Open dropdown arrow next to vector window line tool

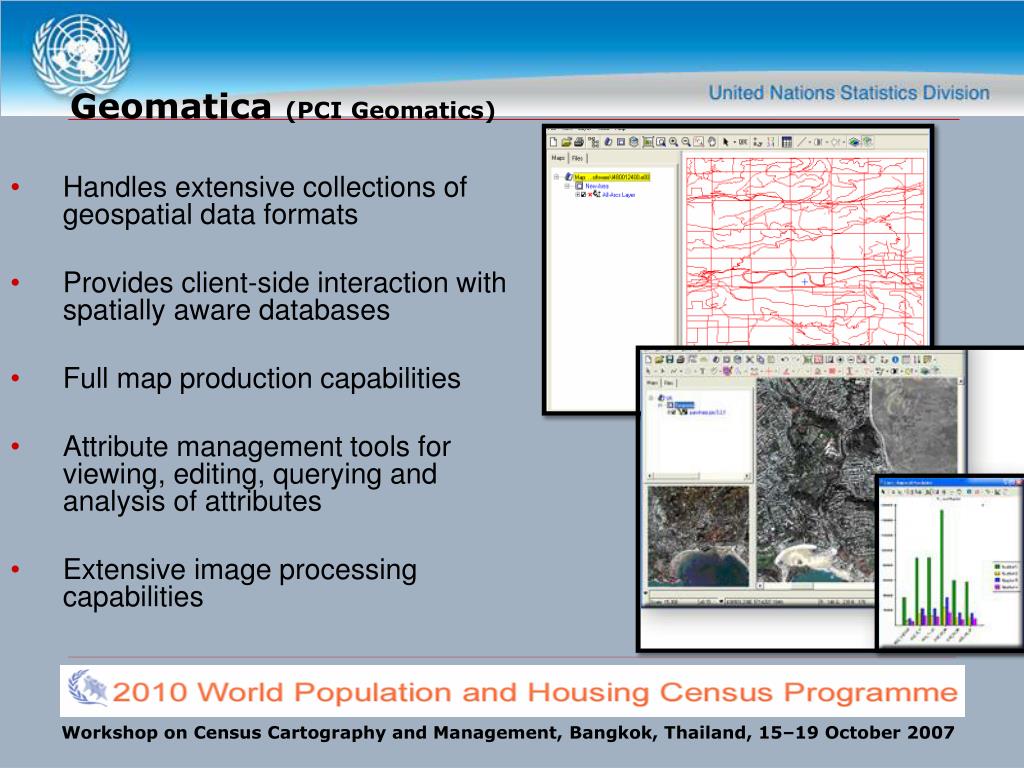pyautogui.click(x=810, y=142)
